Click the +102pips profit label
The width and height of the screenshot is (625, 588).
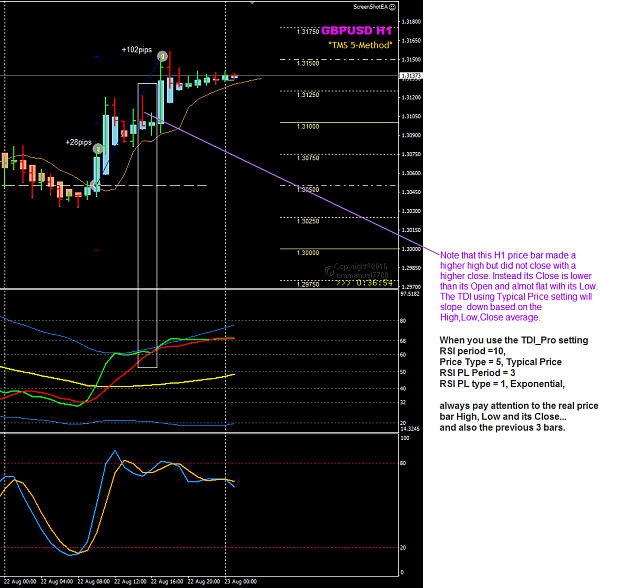[x=137, y=50]
